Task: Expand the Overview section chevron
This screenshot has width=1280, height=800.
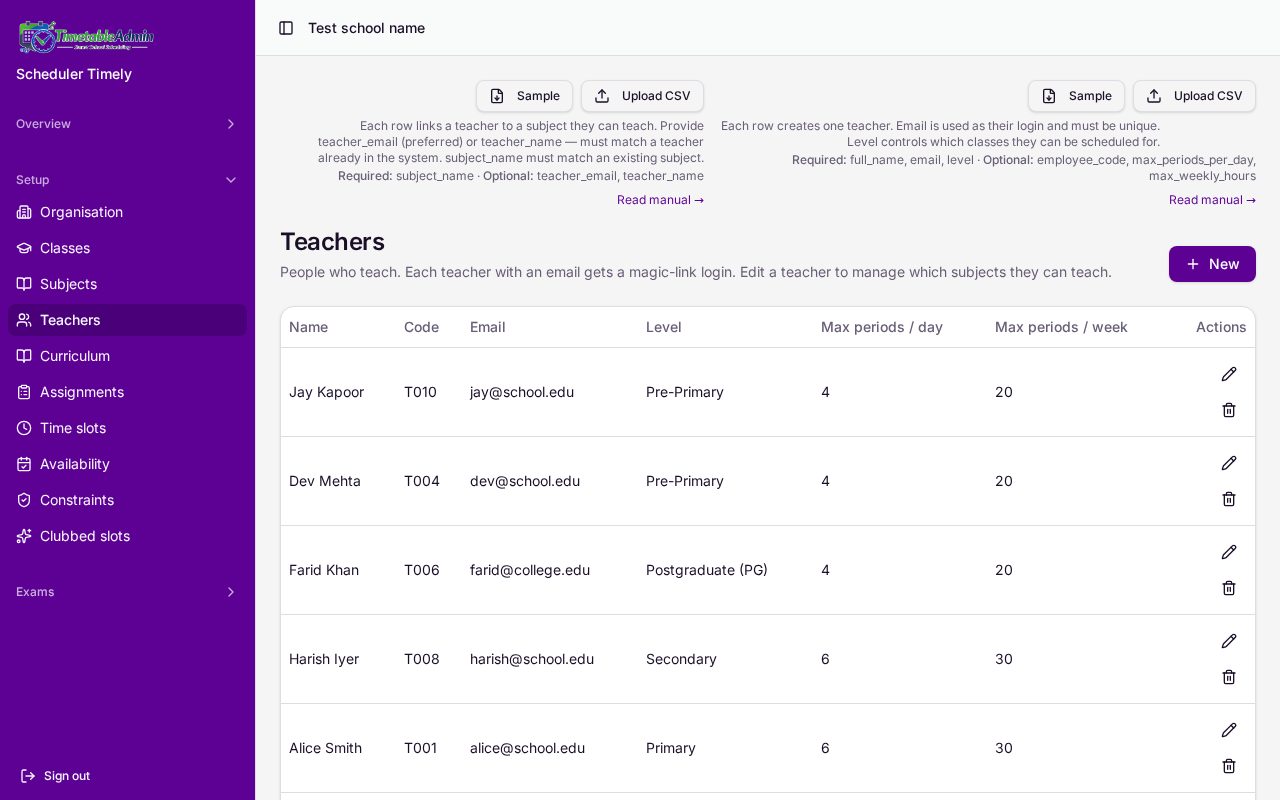Action: click(x=231, y=124)
